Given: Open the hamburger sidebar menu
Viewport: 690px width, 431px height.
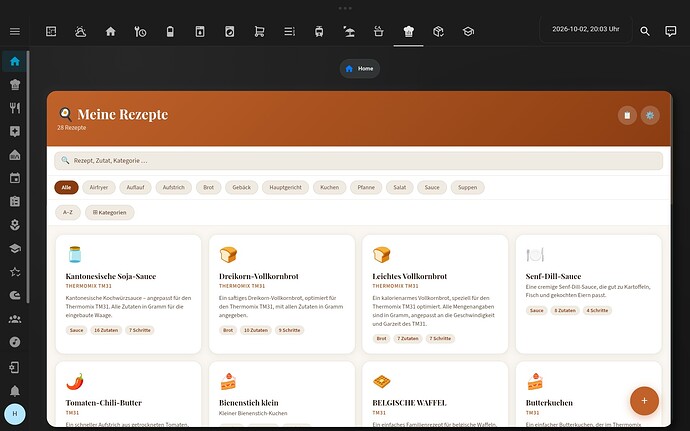Looking at the screenshot, I should point(15,31).
